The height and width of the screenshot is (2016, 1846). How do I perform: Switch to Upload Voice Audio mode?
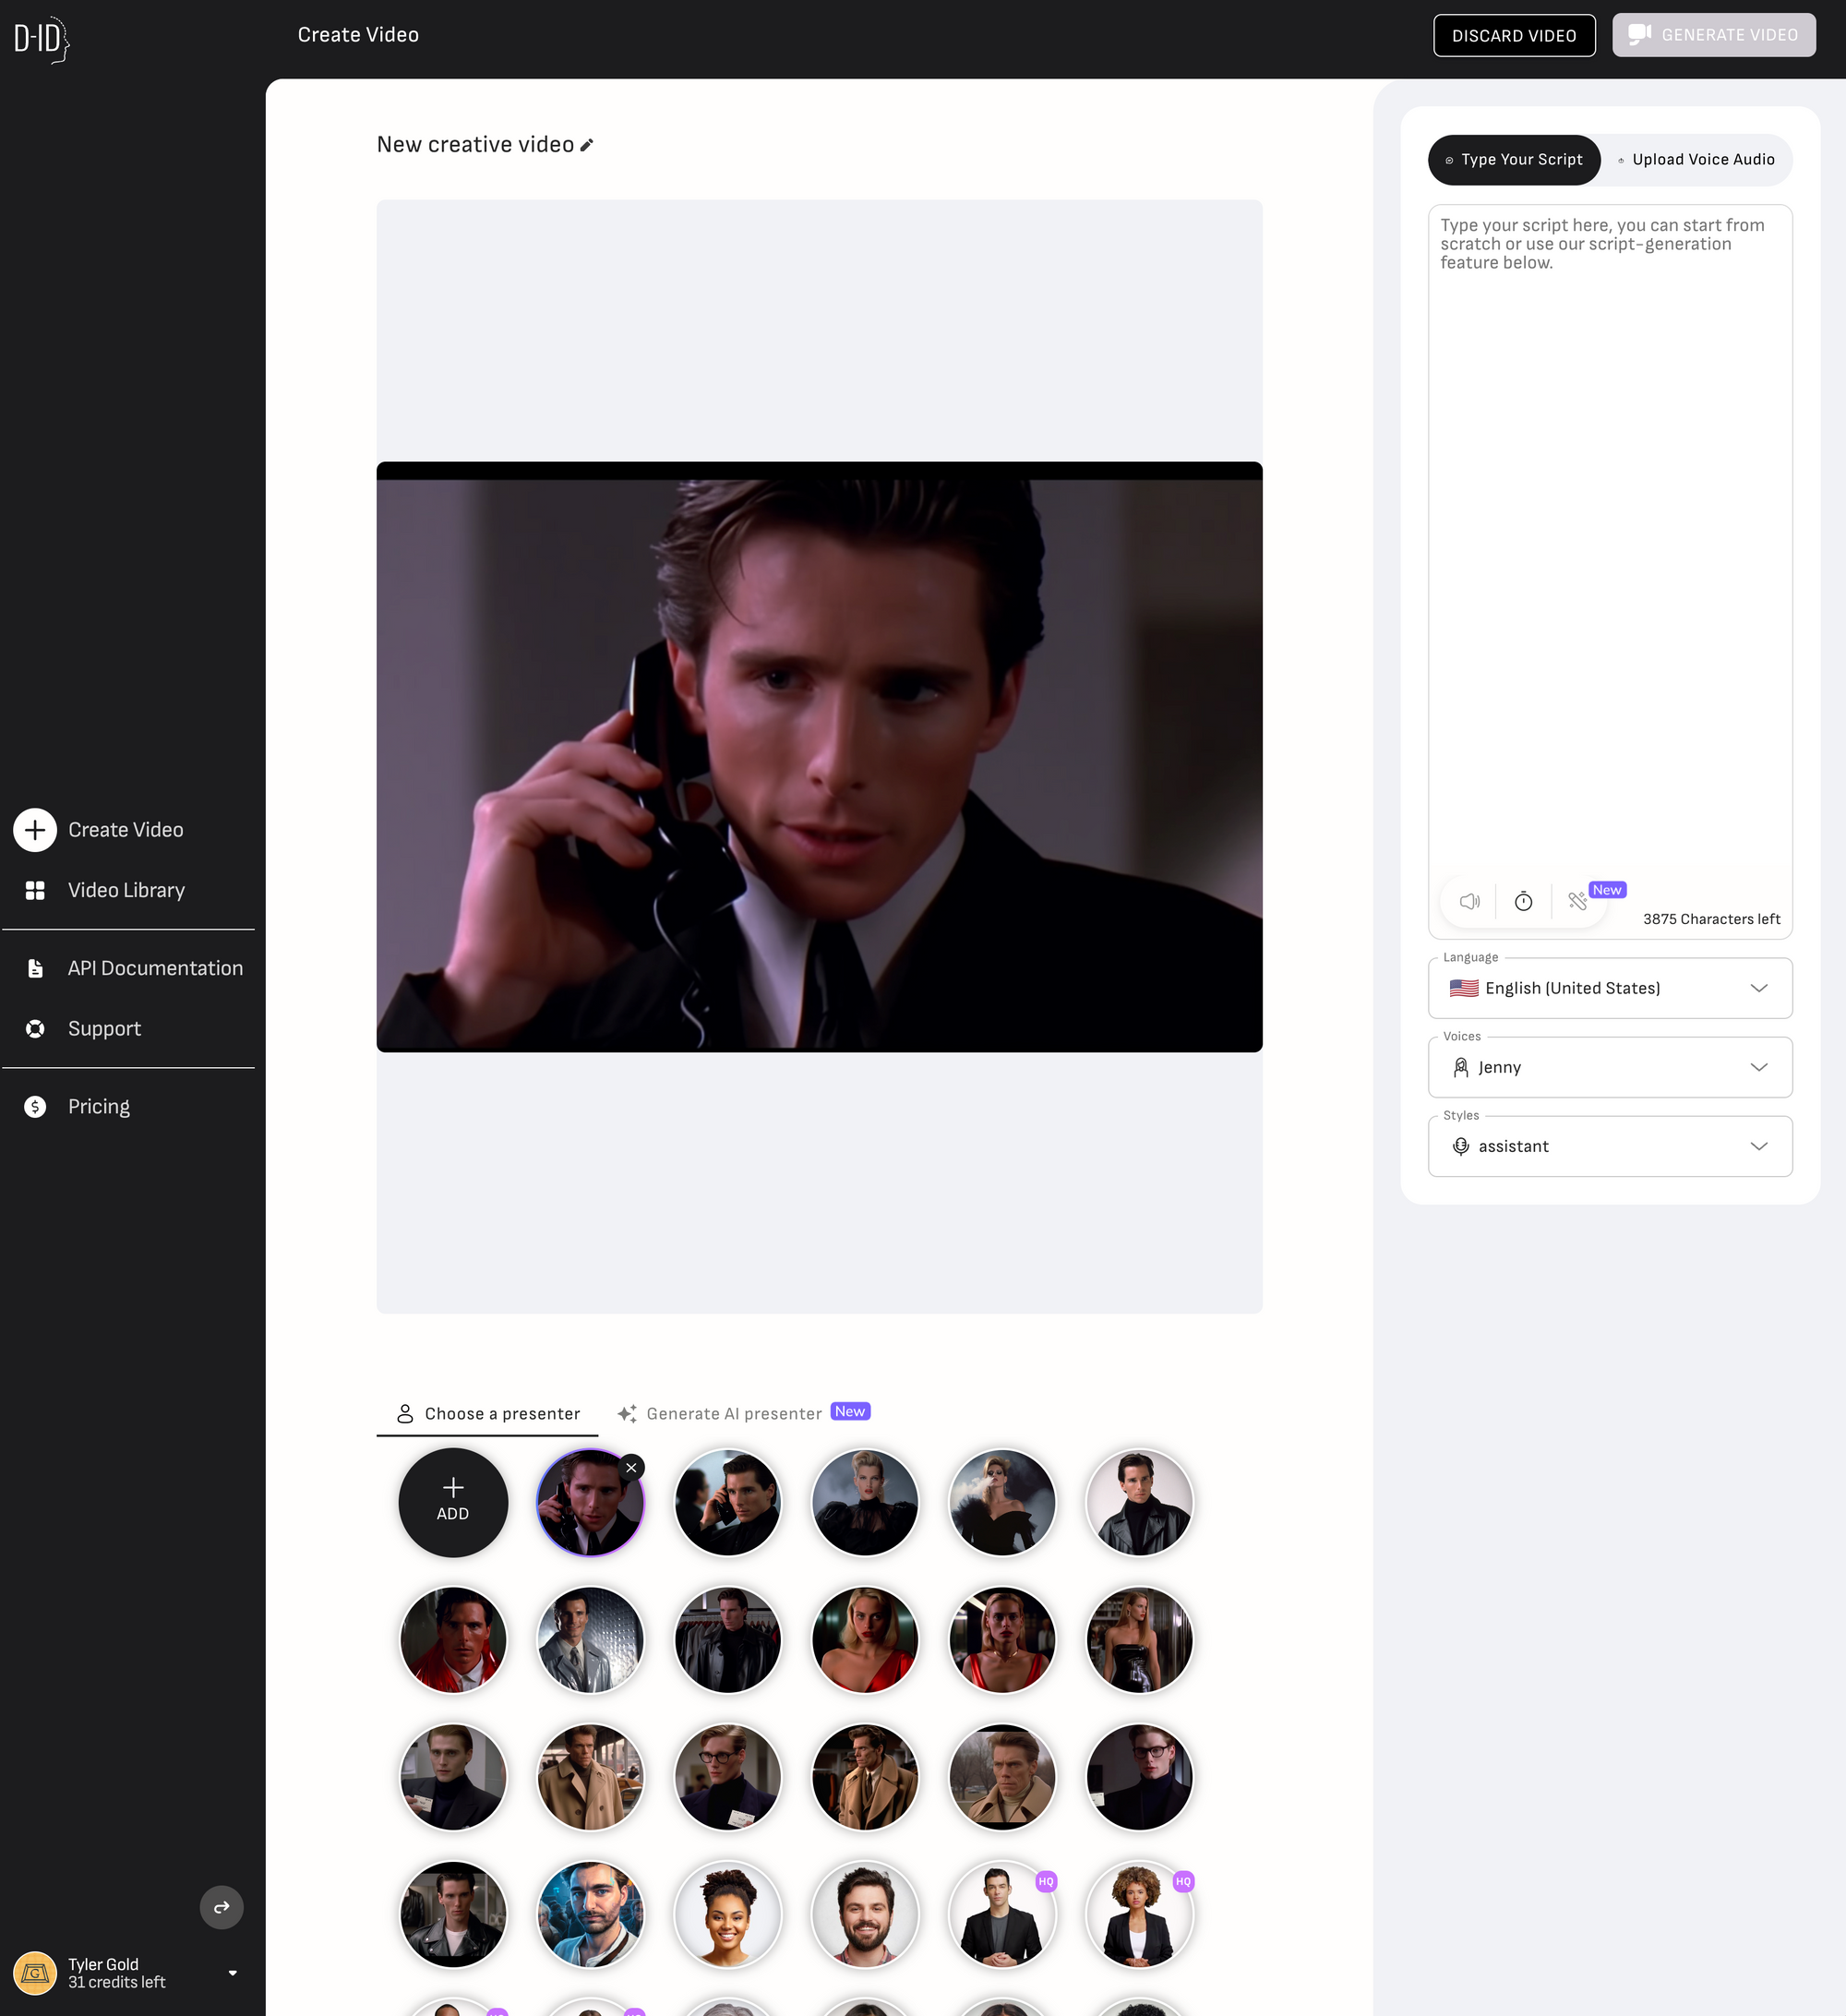tap(1696, 160)
